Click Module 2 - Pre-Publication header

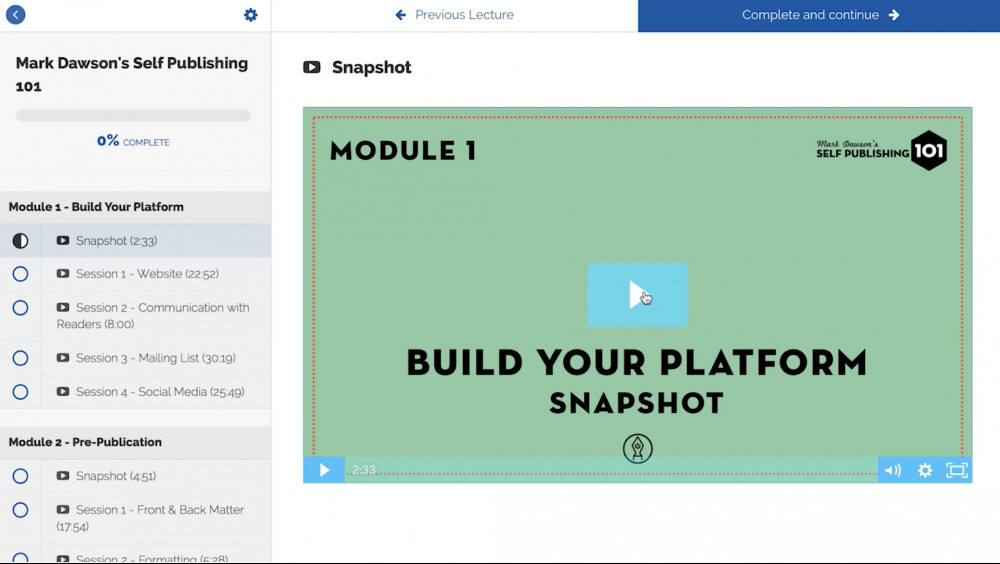(x=85, y=442)
